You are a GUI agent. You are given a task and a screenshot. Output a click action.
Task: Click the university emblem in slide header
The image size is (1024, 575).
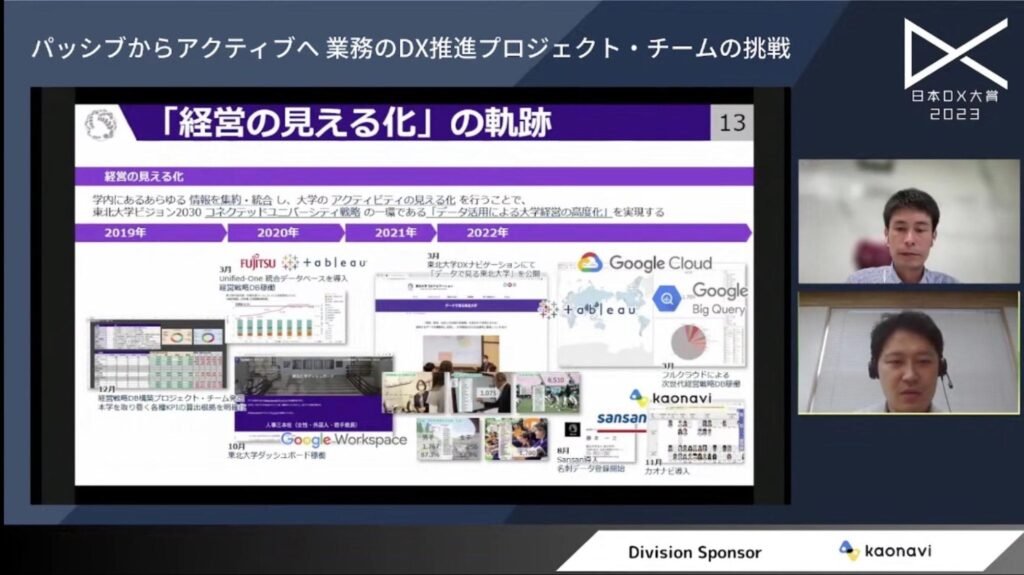[x=101, y=123]
